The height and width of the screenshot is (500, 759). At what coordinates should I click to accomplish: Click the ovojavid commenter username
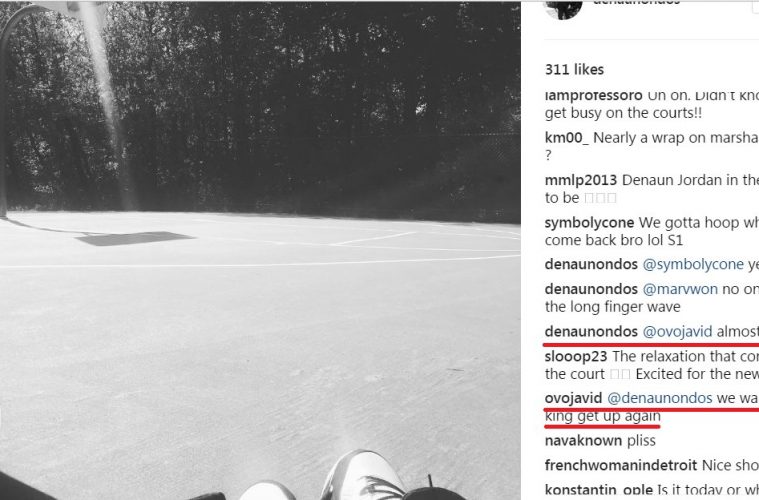[573, 398]
